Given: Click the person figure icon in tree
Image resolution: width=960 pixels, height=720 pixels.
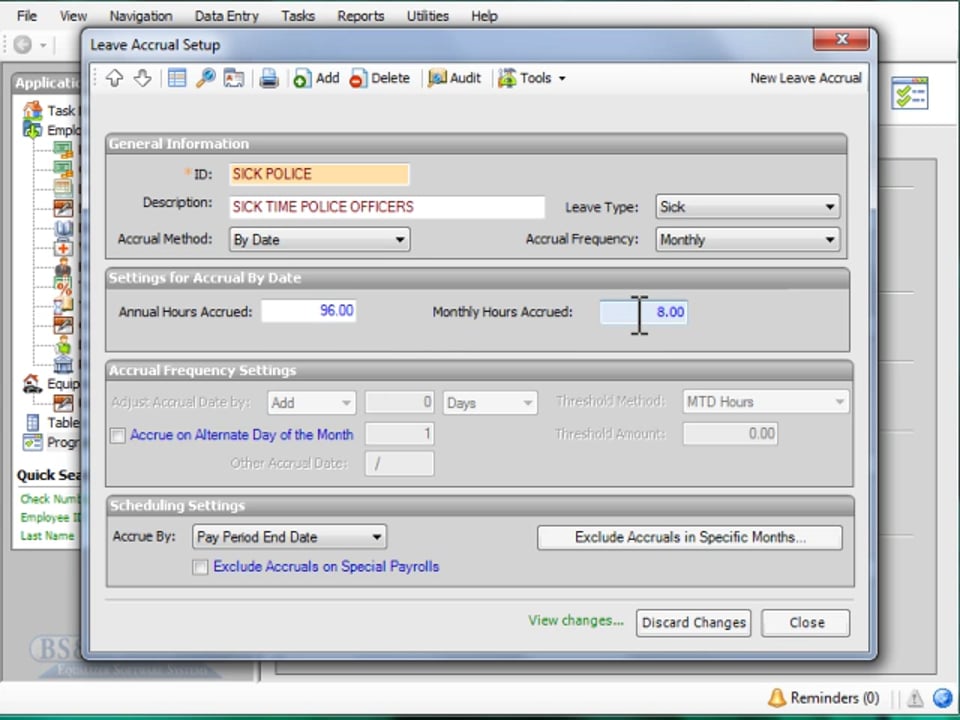Looking at the screenshot, I should coord(63,268).
